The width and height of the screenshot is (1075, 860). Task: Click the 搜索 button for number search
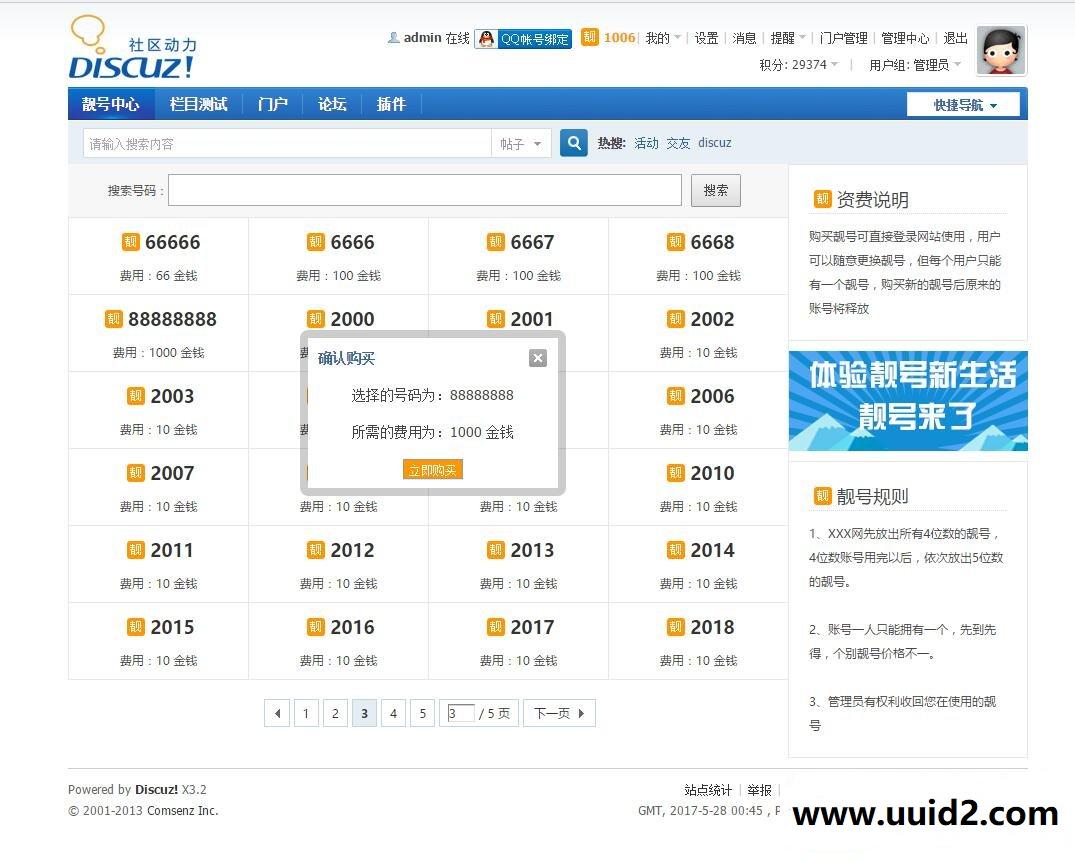click(x=715, y=190)
